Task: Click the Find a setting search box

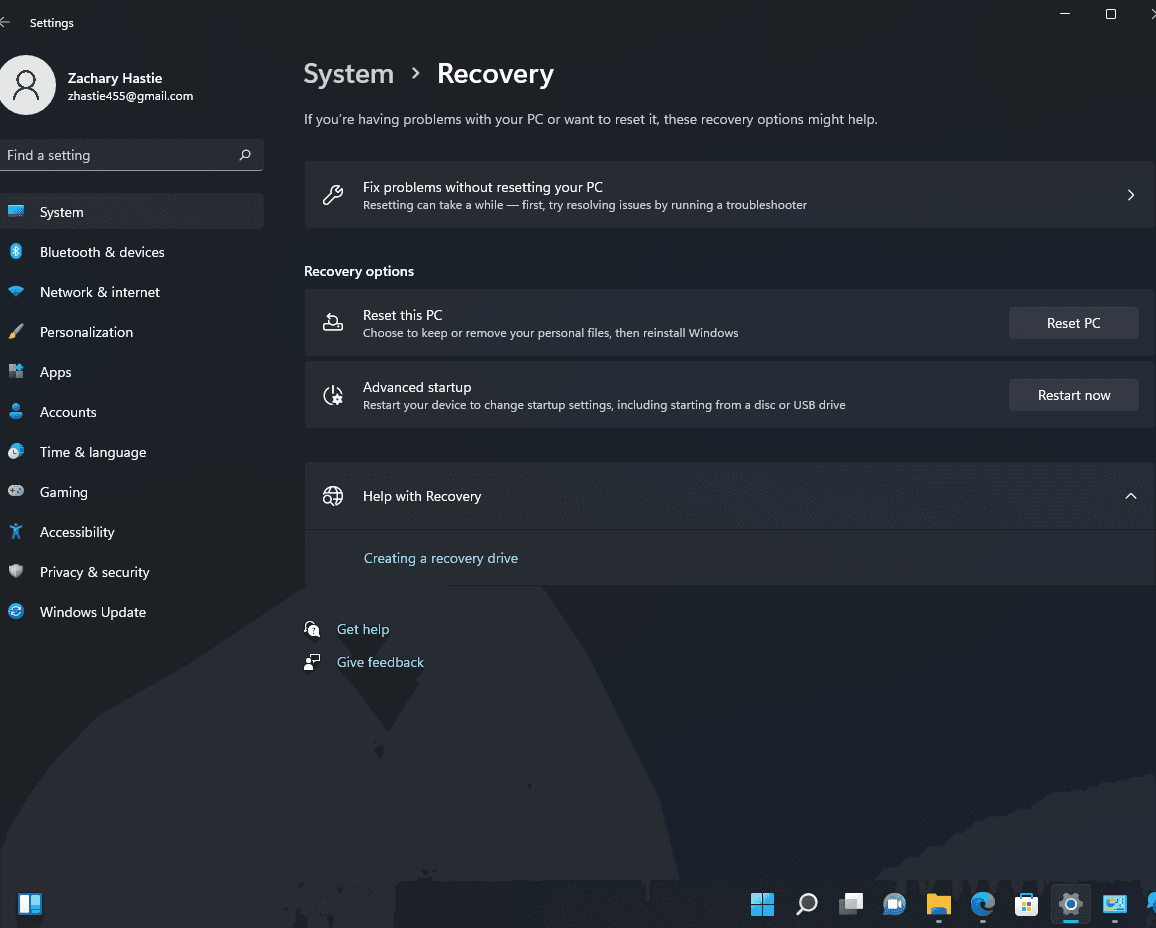Action: coord(131,155)
